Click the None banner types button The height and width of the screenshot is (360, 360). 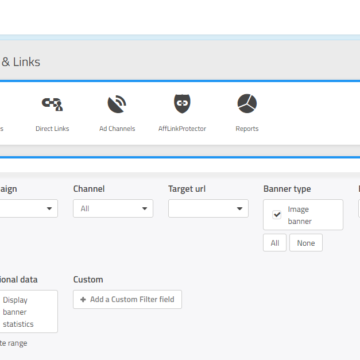pyautogui.click(x=306, y=243)
